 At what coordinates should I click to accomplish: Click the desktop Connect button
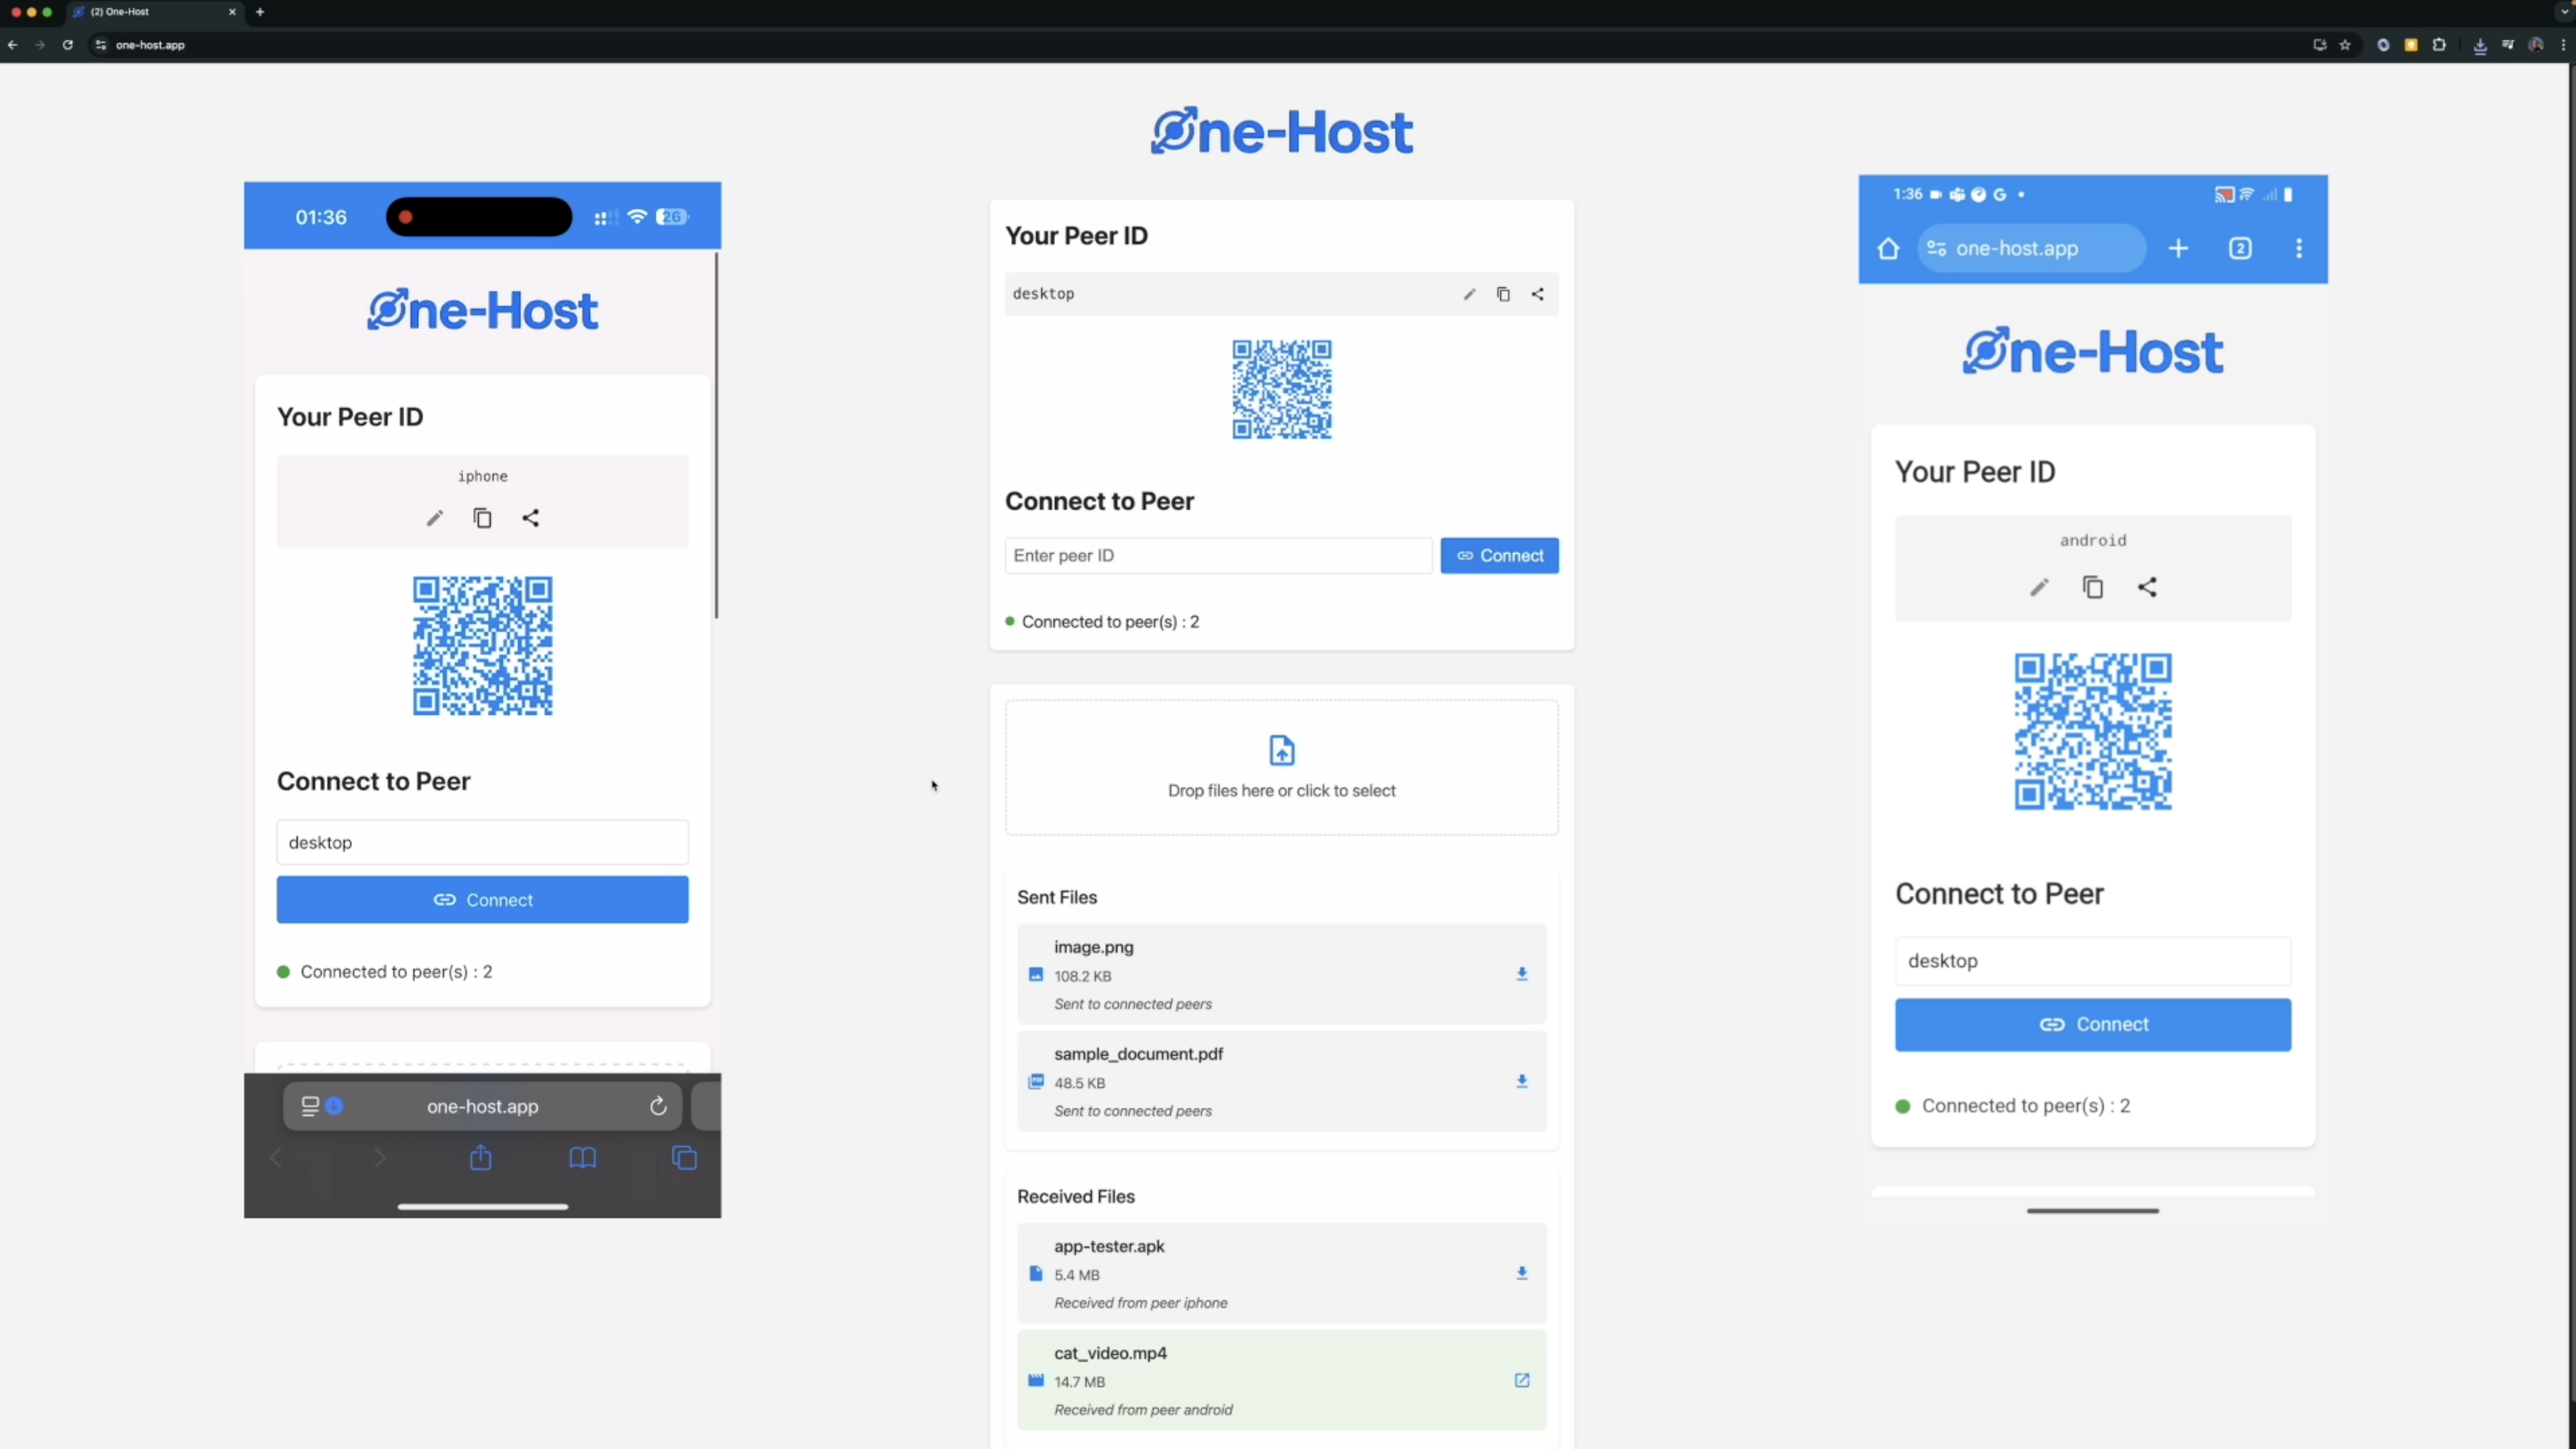click(x=1499, y=555)
